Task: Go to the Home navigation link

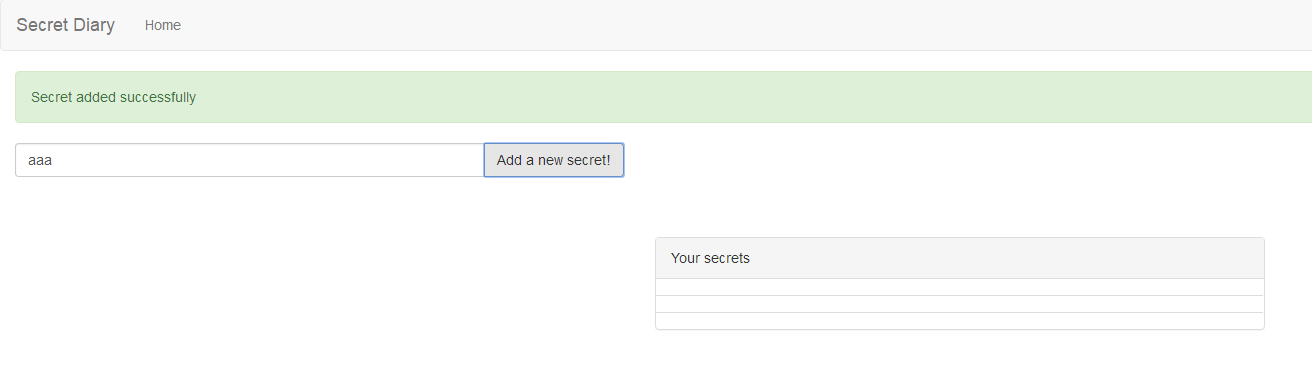Action: coord(163,25)
